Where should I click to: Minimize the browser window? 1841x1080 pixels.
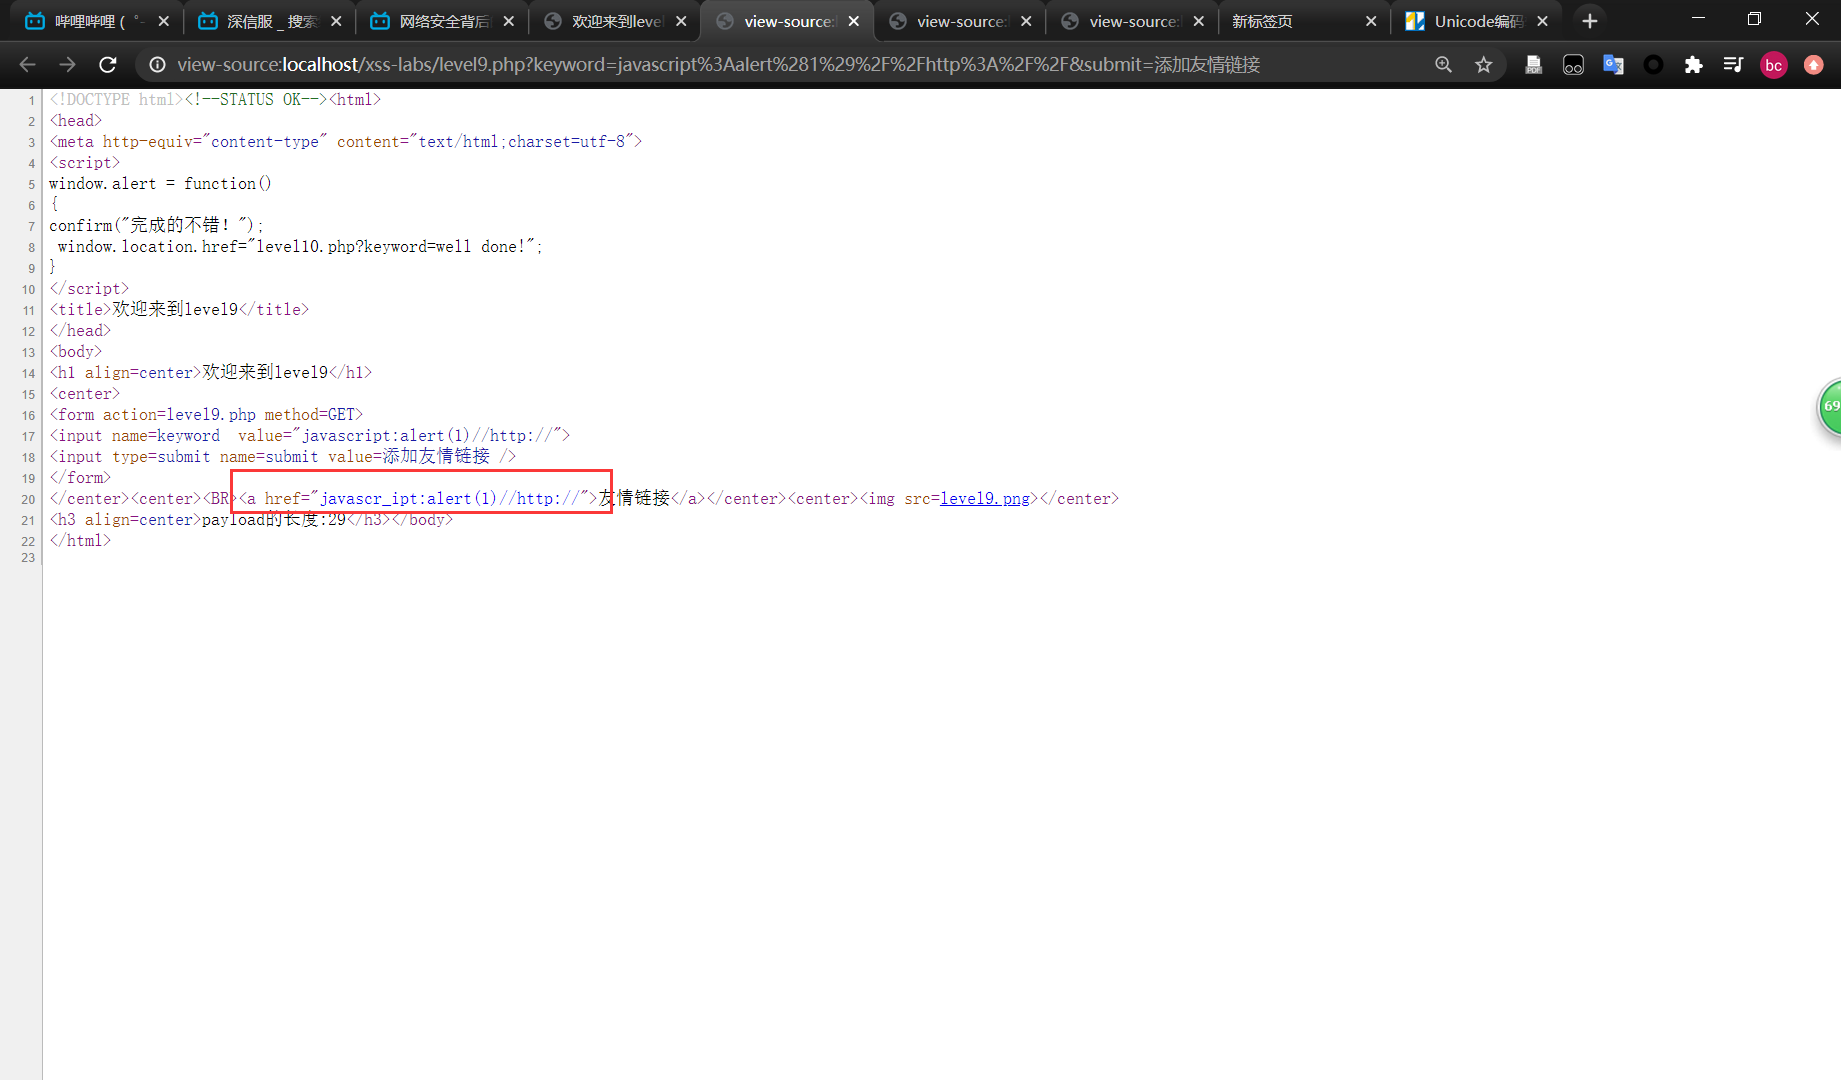1698,19
